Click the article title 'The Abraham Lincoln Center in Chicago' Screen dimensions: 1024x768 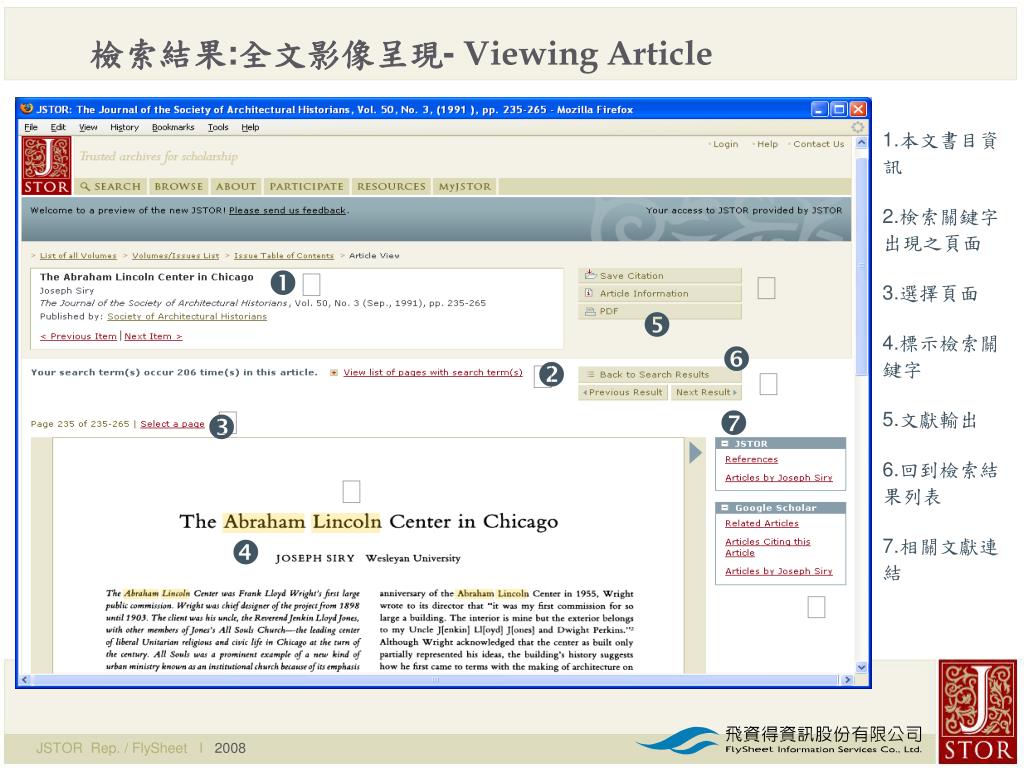[x=146, y=277]
